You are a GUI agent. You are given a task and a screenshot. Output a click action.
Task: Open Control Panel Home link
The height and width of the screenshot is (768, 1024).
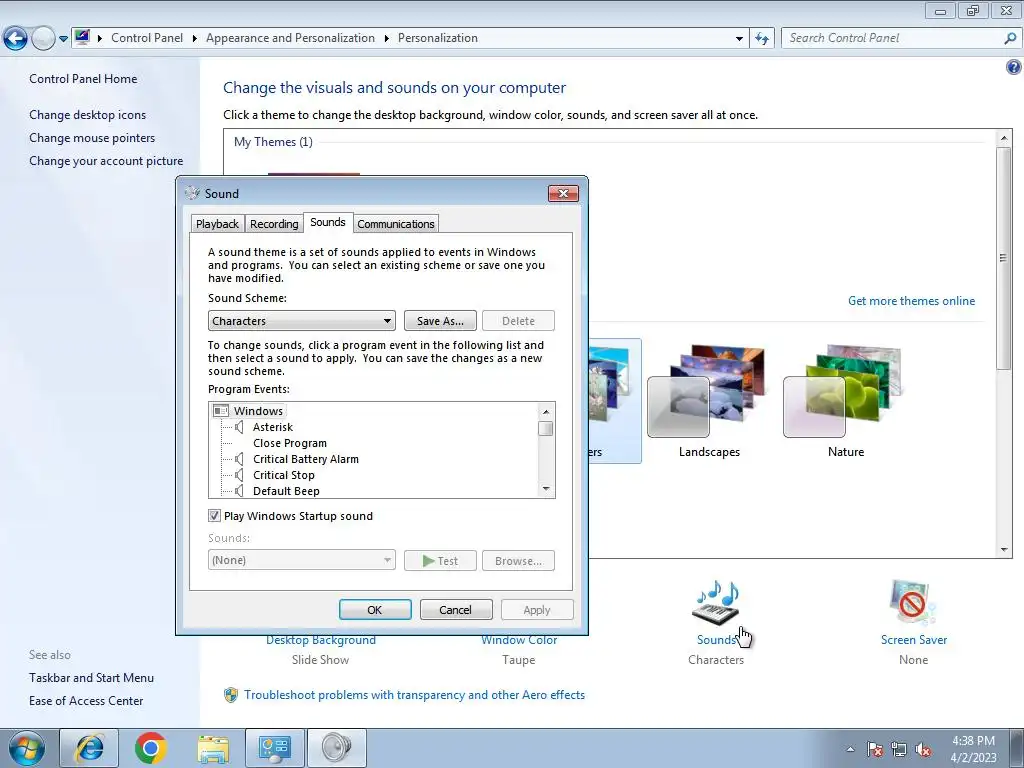[x=83, y=78]
